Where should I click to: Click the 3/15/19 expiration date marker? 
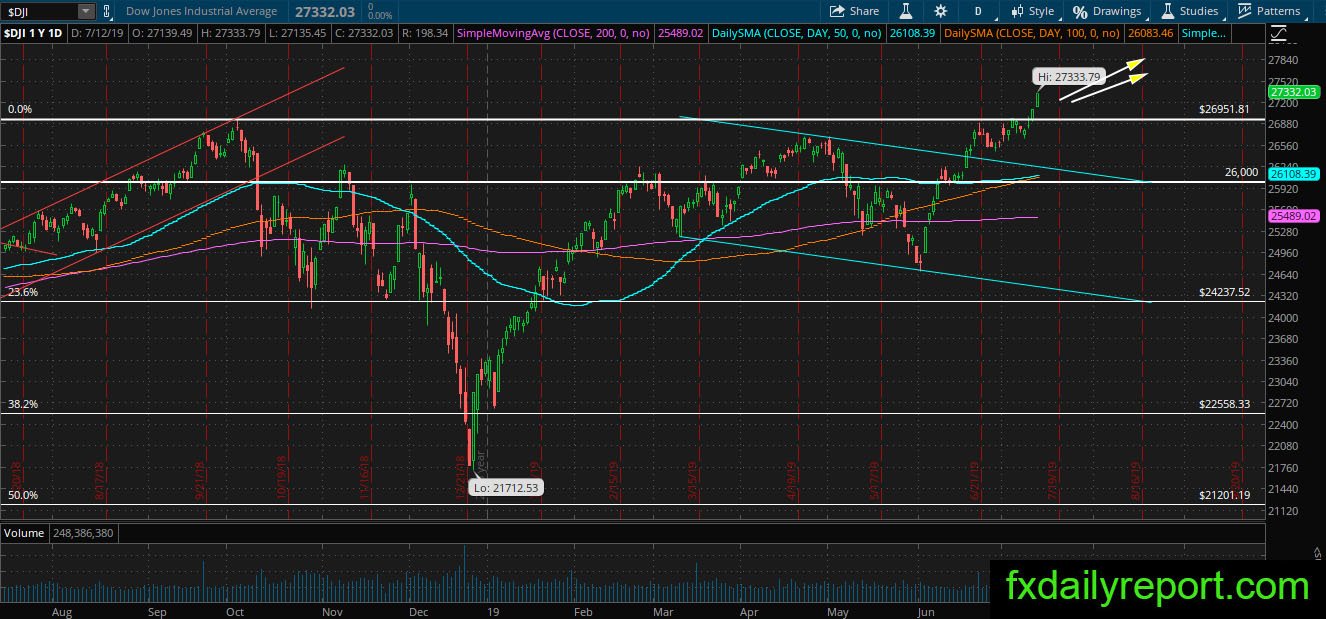click(x=693, y=482)
